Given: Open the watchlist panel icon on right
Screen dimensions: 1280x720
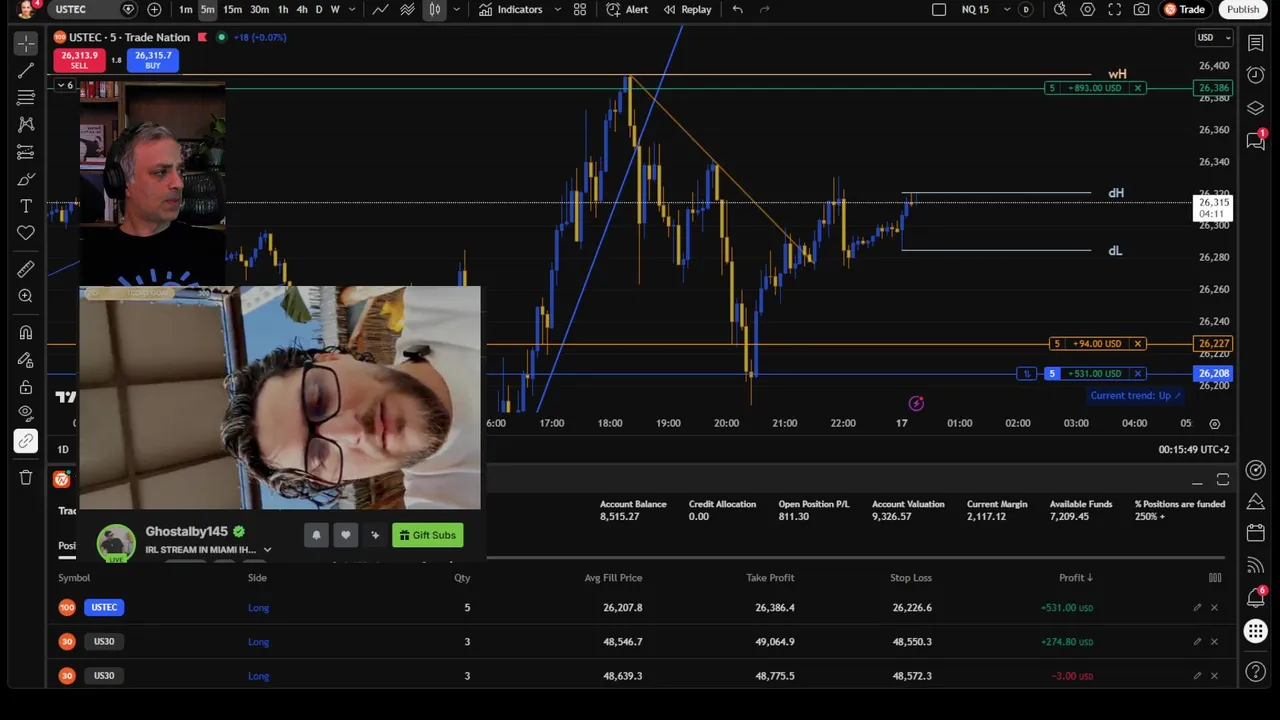Looking at the screenshot, I should (1256, 43).
